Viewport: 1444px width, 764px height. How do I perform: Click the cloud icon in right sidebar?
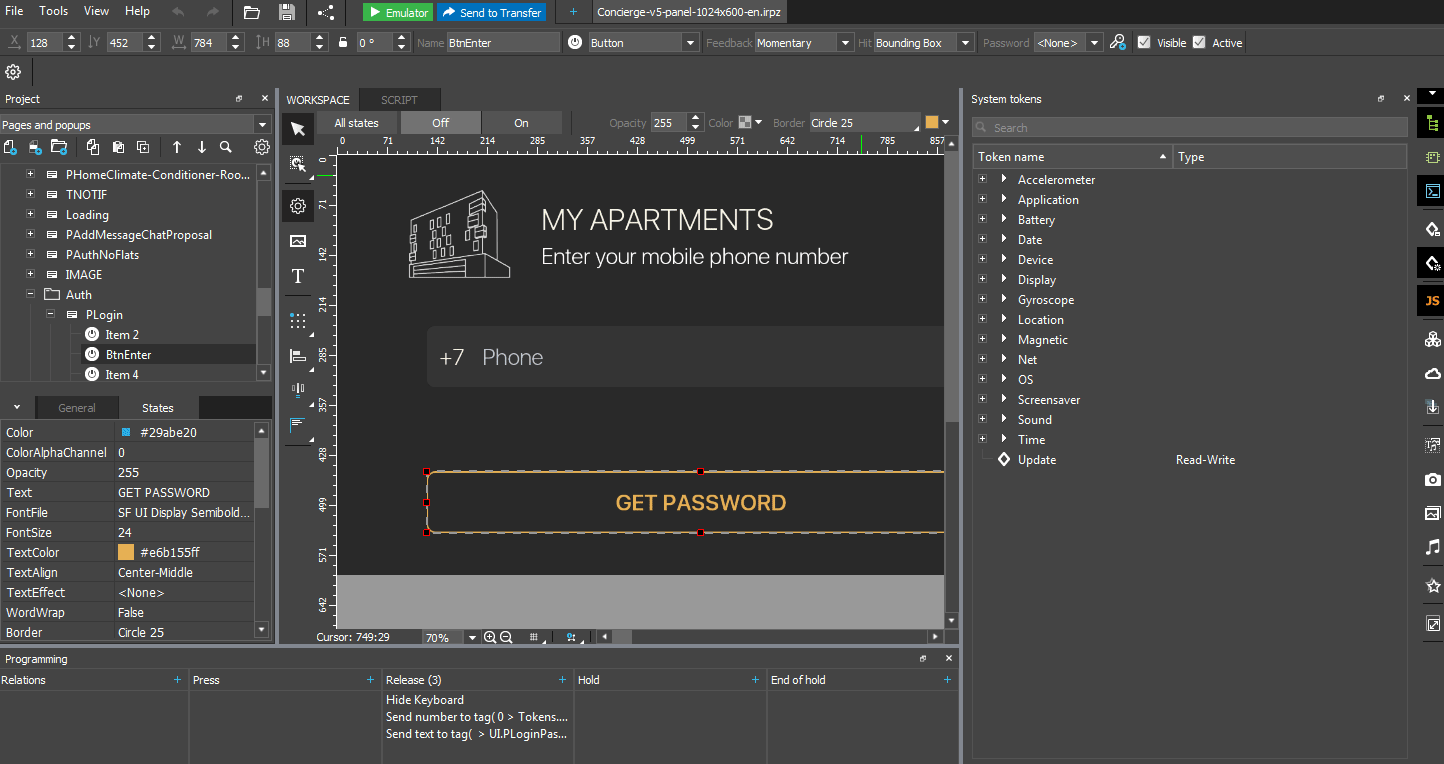pos(1432,374)
